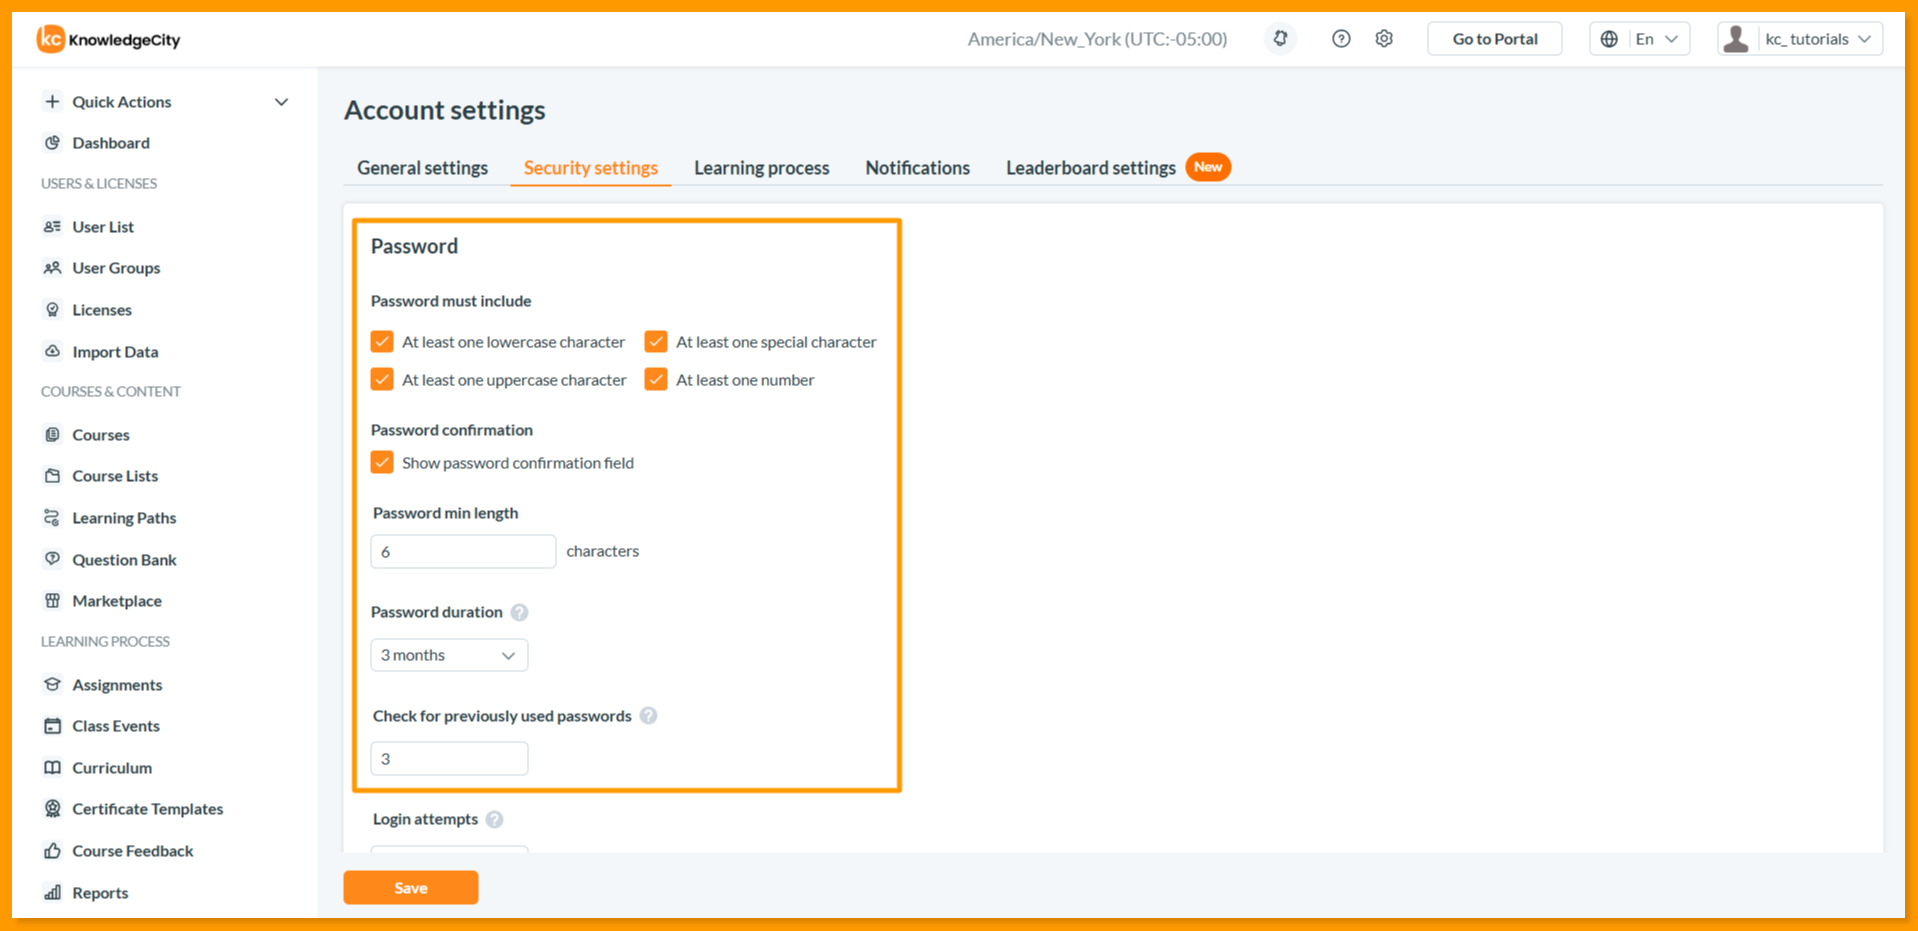The image size is (1918, 931).
Task: Uncheck At least one uppercase character
Action: coord(382,380)
